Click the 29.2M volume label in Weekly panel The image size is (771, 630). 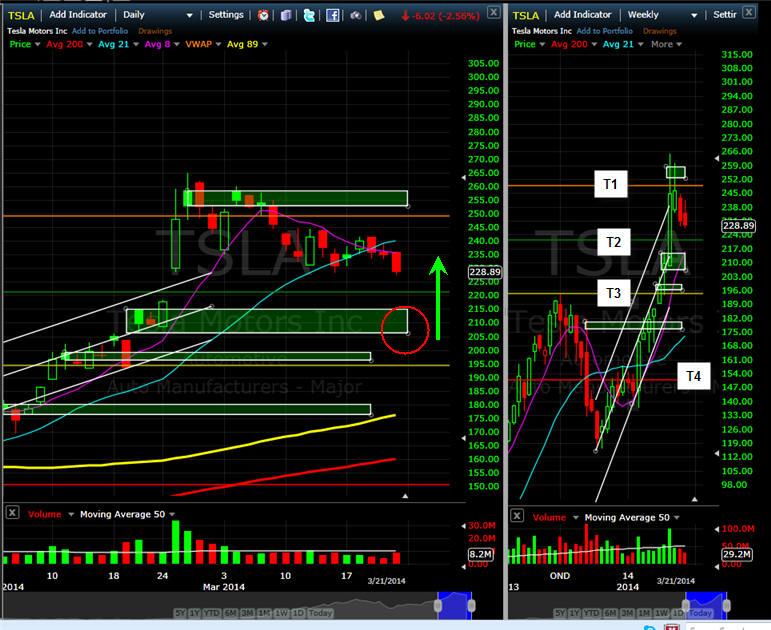point(736,554)
